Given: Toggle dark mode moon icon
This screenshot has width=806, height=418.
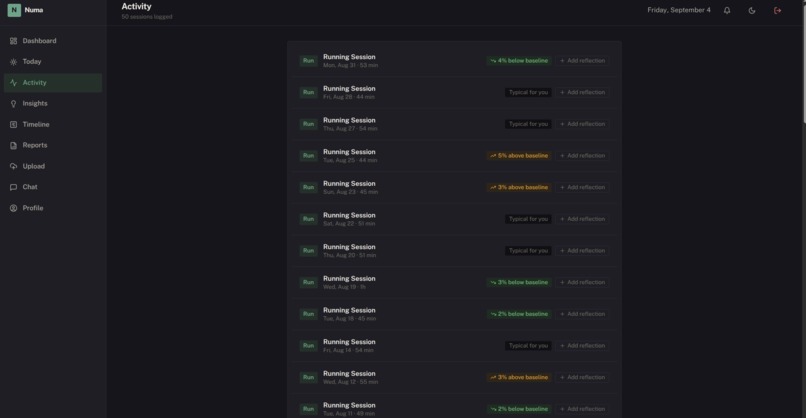Looking at the screenshot, I should pyautogui.click(x=752, y=10).
